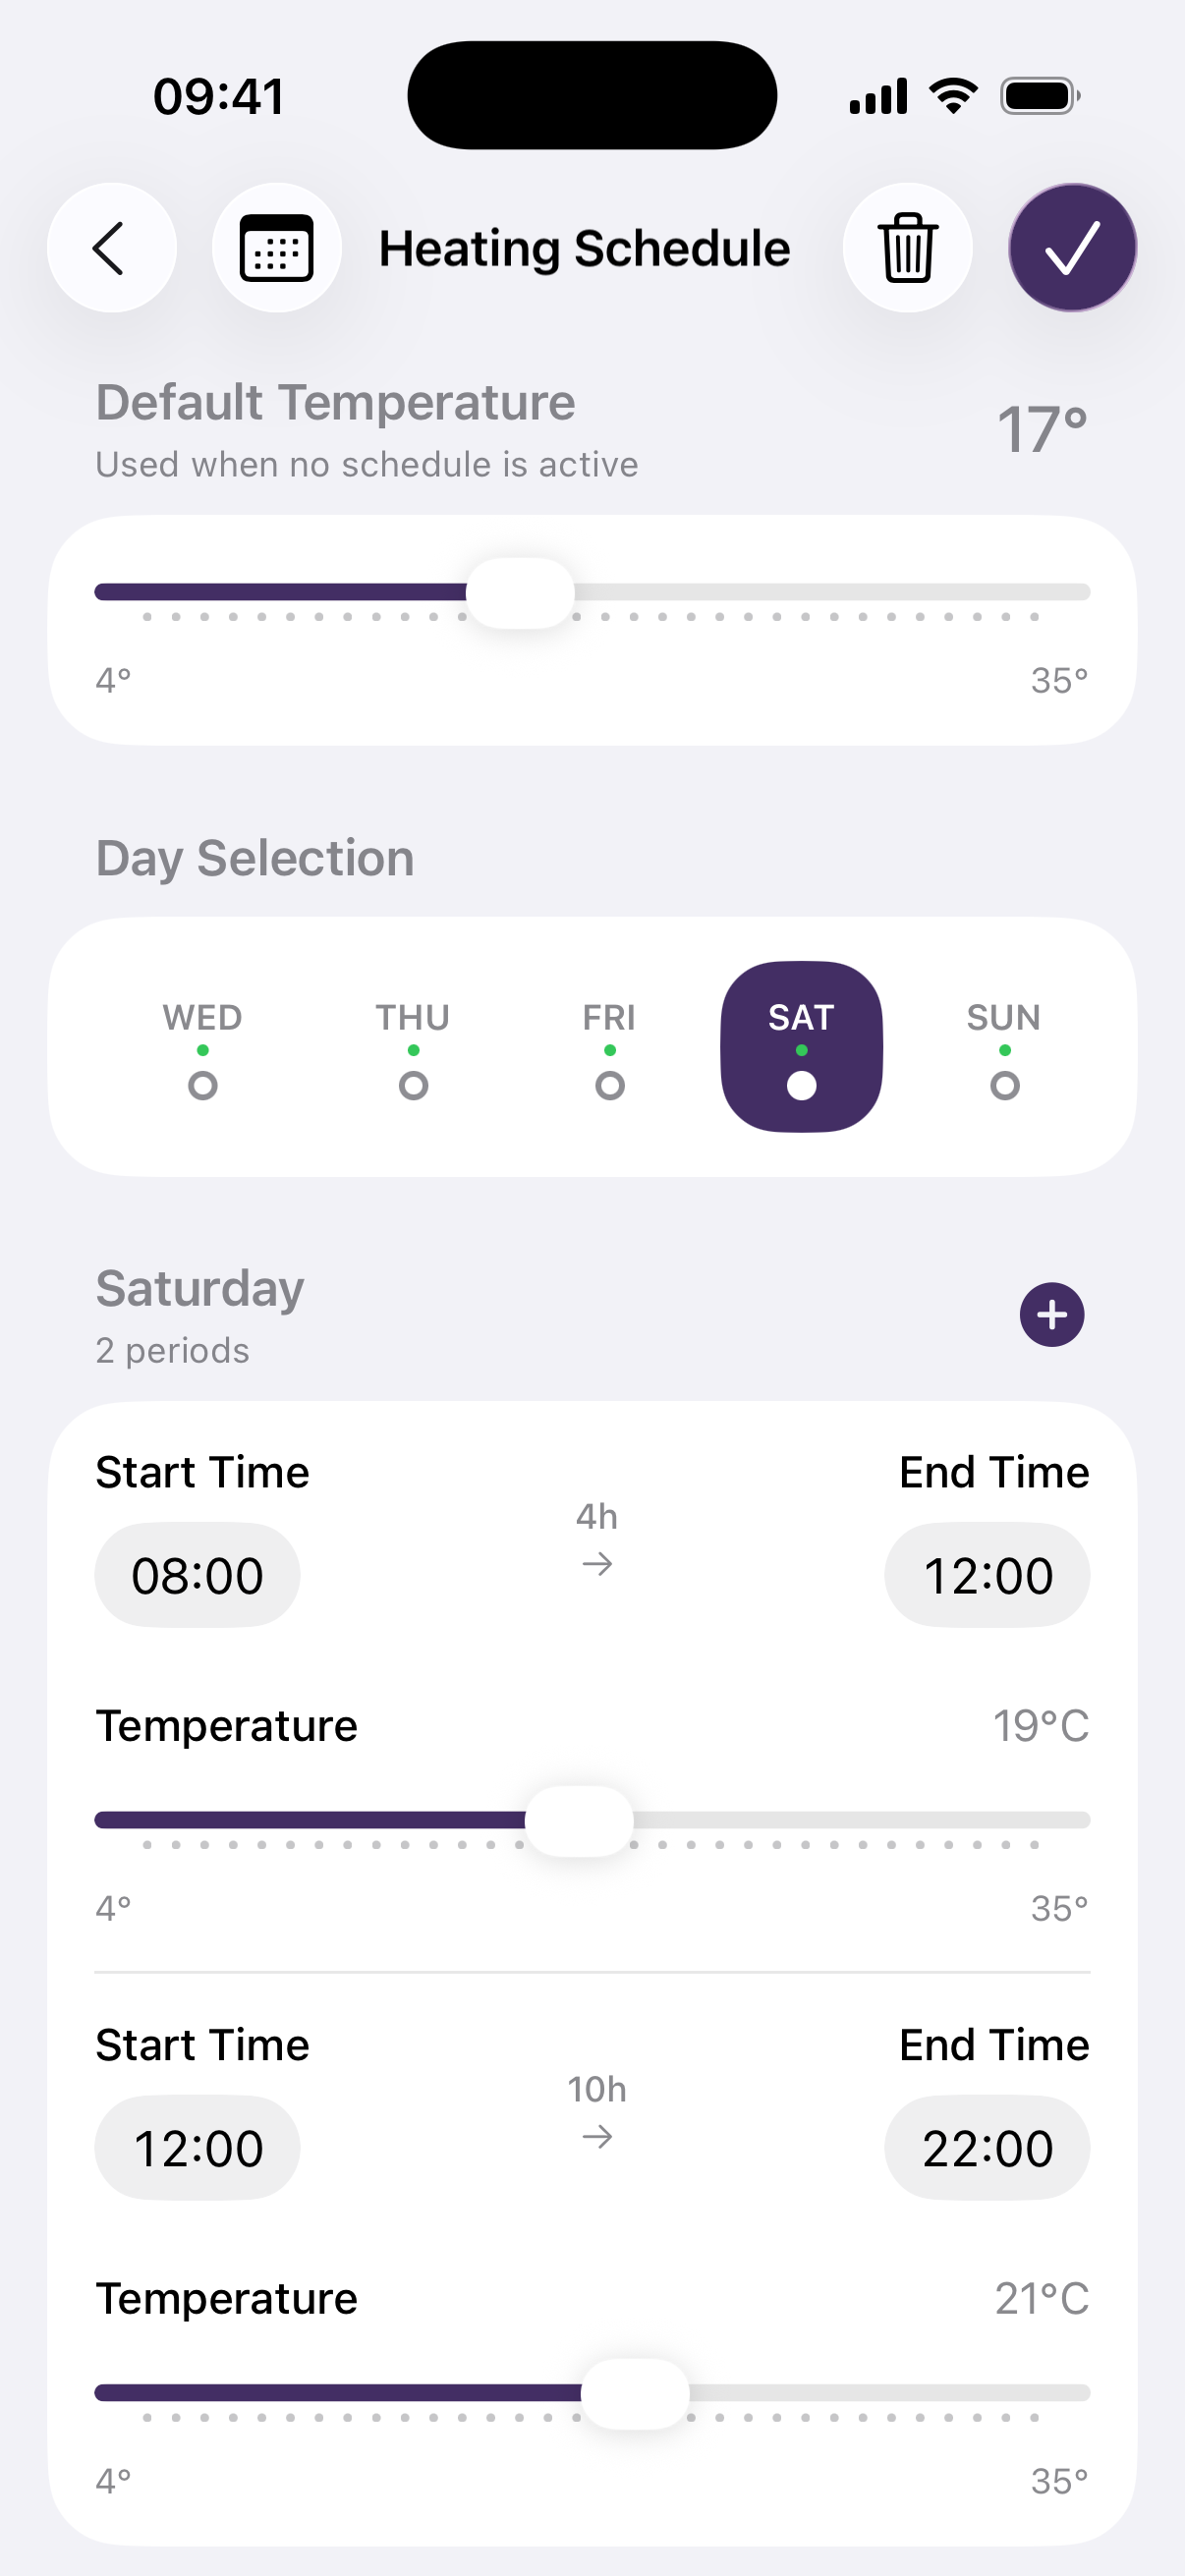This screenshot has width=1185, height=2576.
Task: Open the 08:00 start time picker
Action: point(197,1575)
